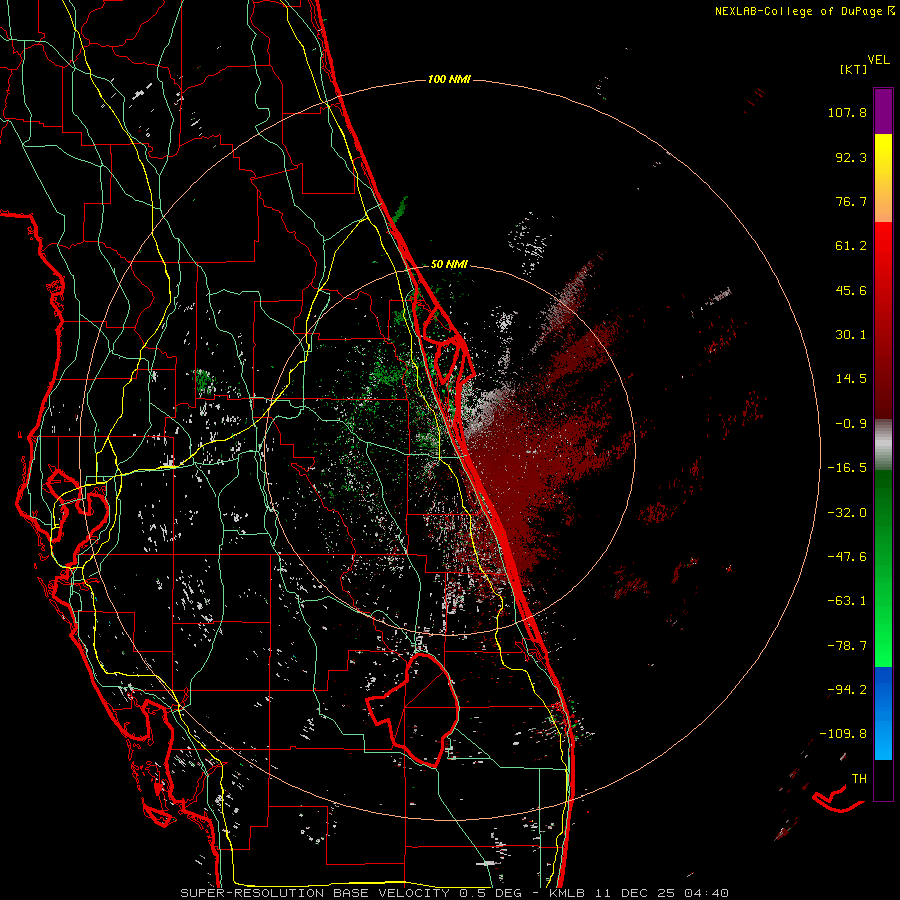Click the 14.5 velocity scale value
The image size is (900, 900).
851,379
